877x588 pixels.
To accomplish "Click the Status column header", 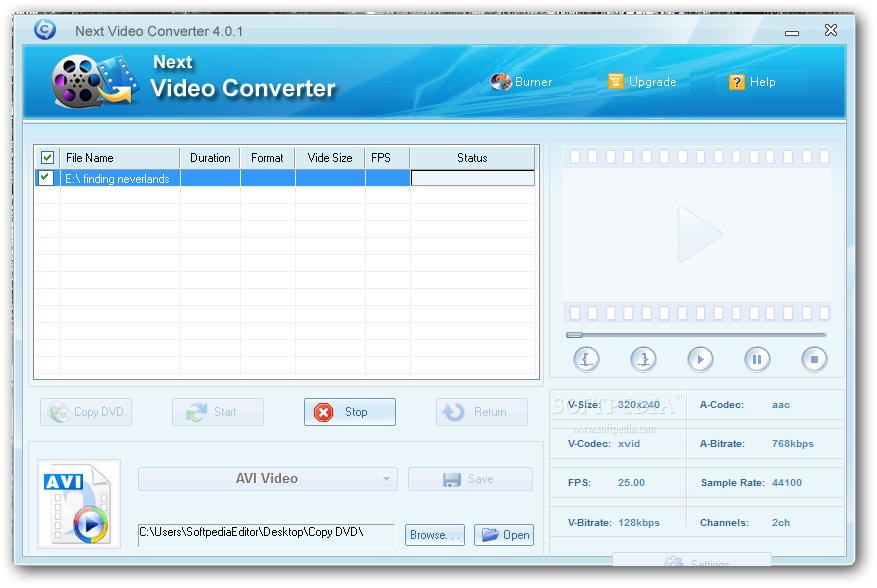I will (x=473, y=158).
